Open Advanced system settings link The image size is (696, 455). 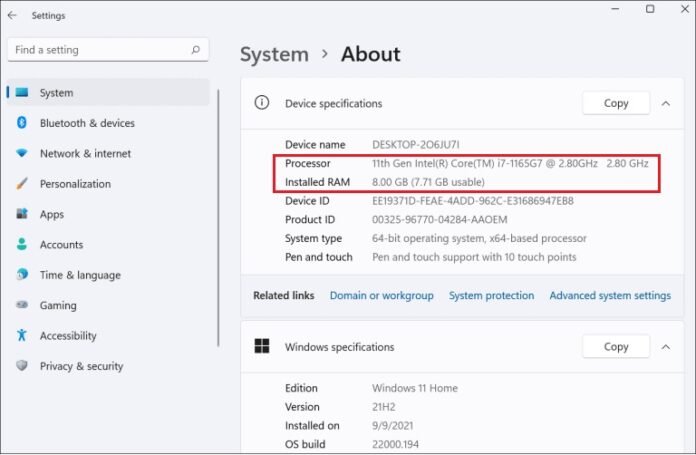pos(610,295)
